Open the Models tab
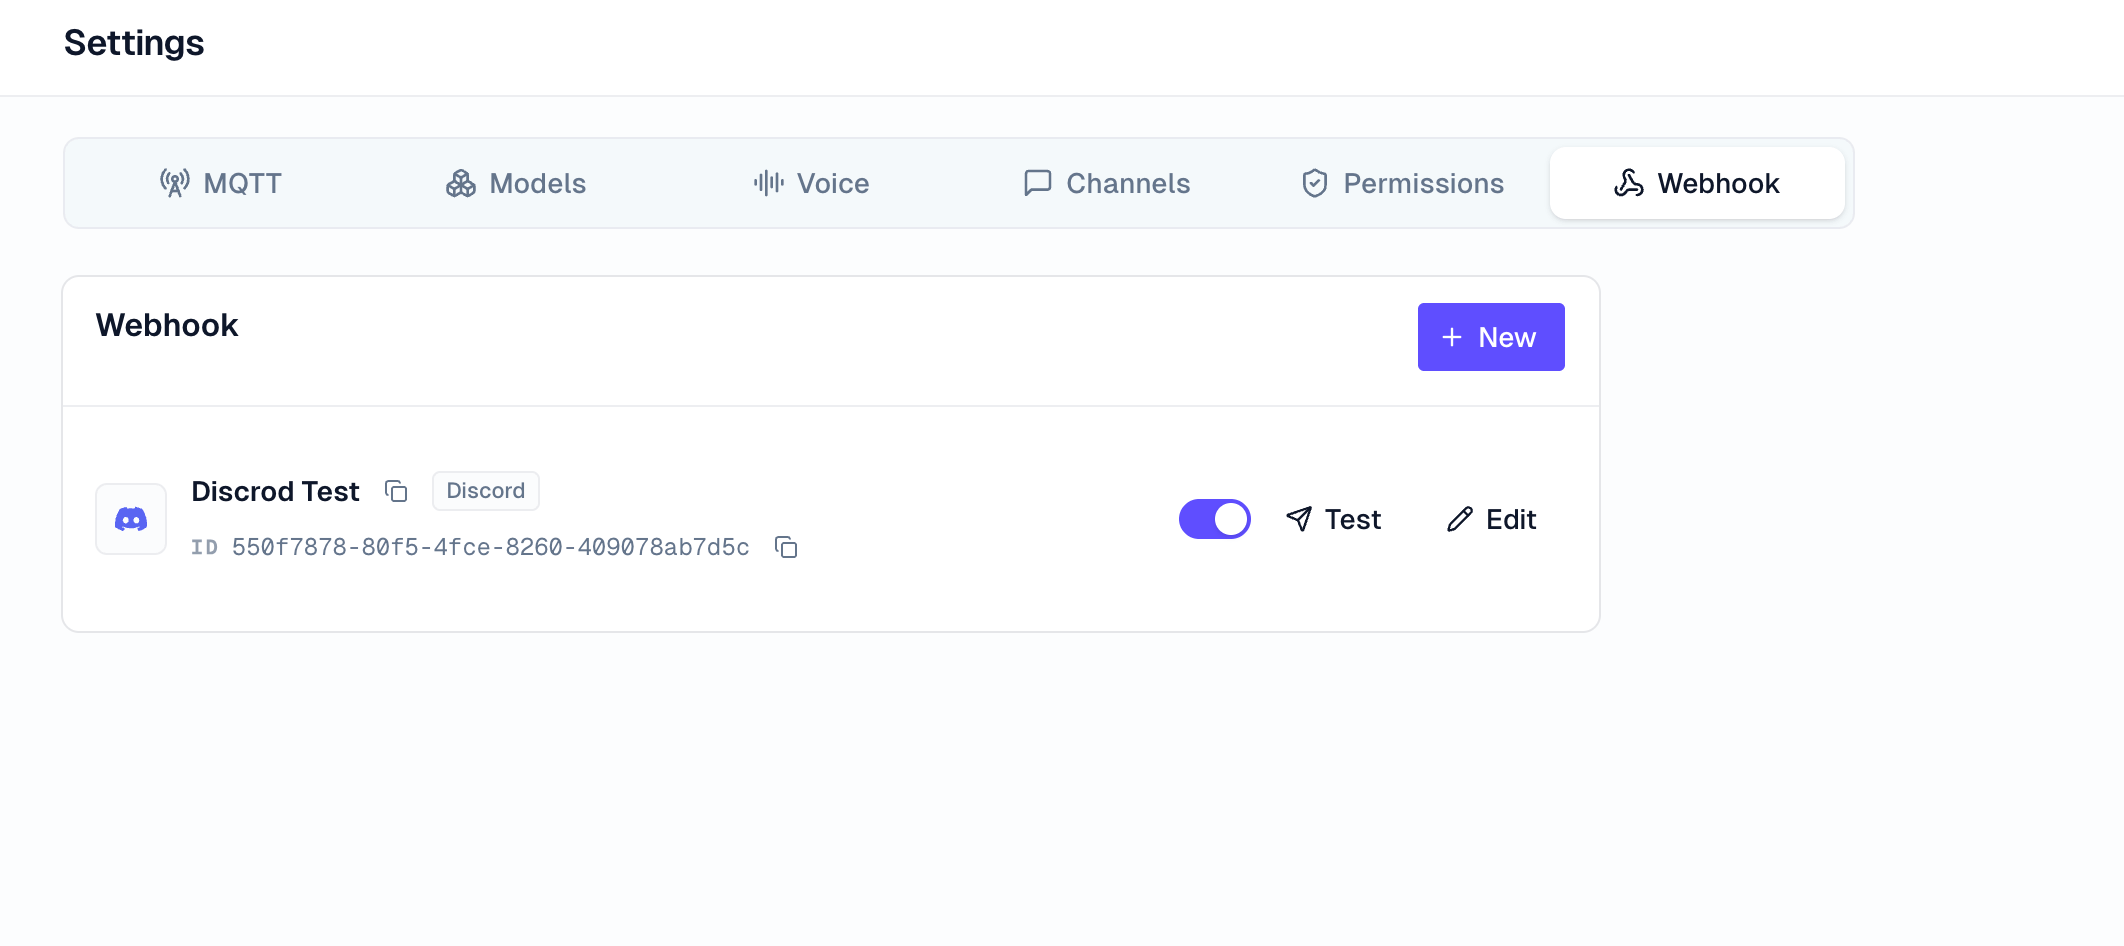 515,183
